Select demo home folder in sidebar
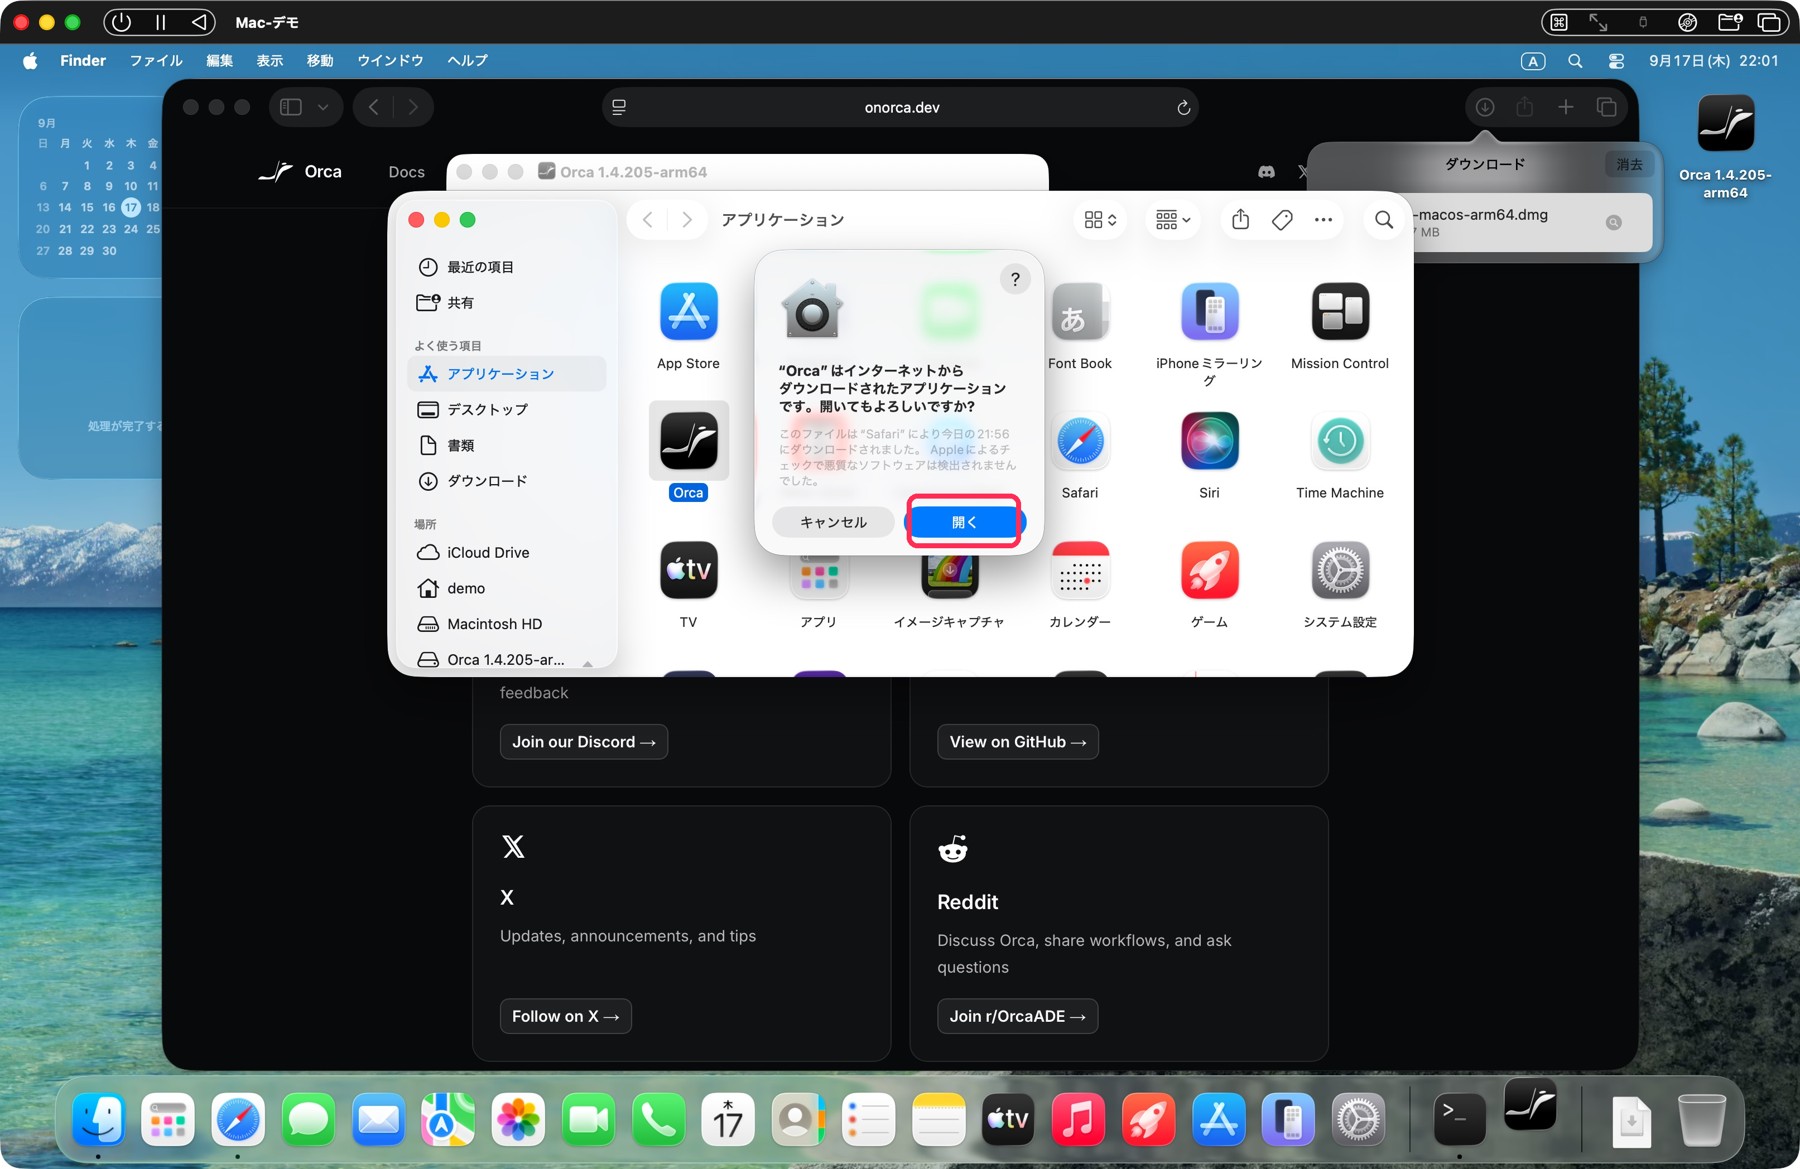The height and width of the screenshot is (1169, 1800). (508, 588)
